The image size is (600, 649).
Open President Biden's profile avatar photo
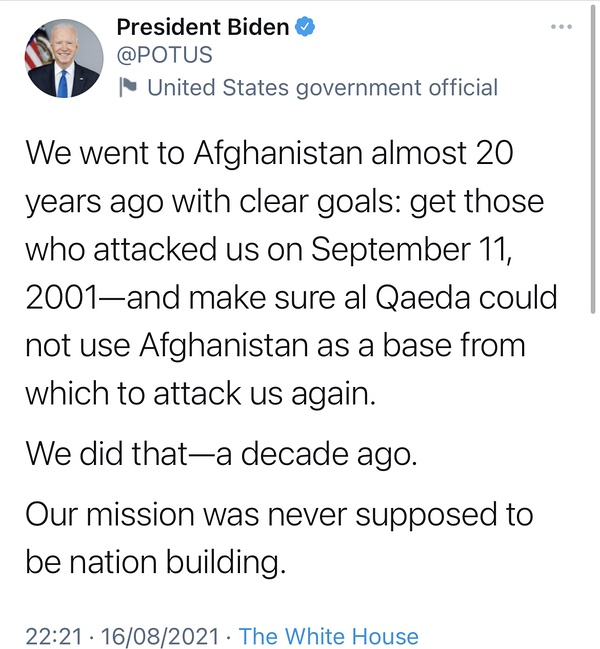point(64,59)
